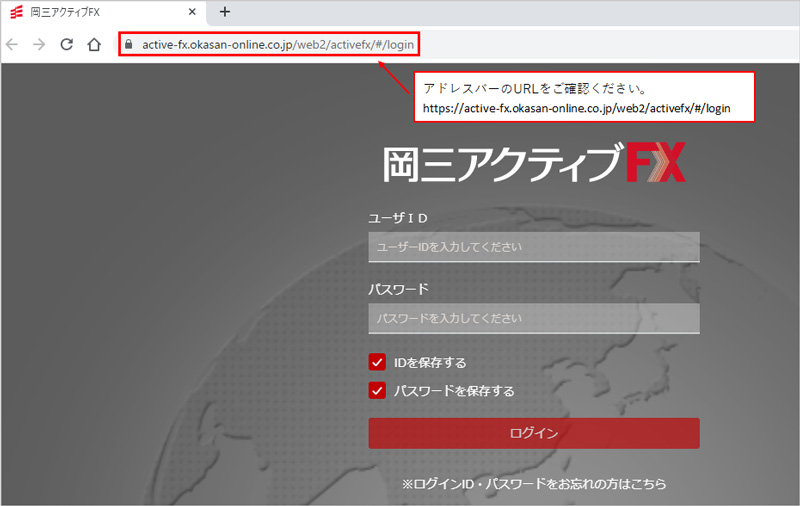
Task: Click the browser back arrow
Action: [12, 44]
